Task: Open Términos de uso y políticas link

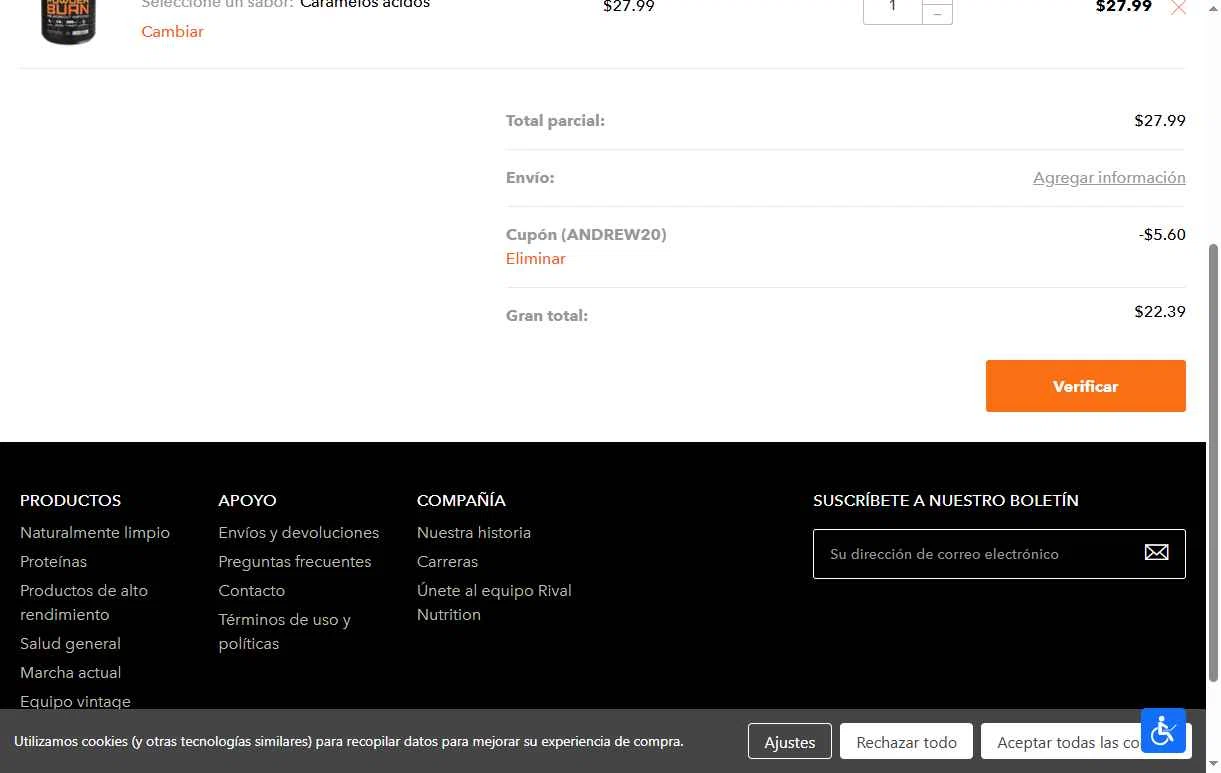Action: 285,632
